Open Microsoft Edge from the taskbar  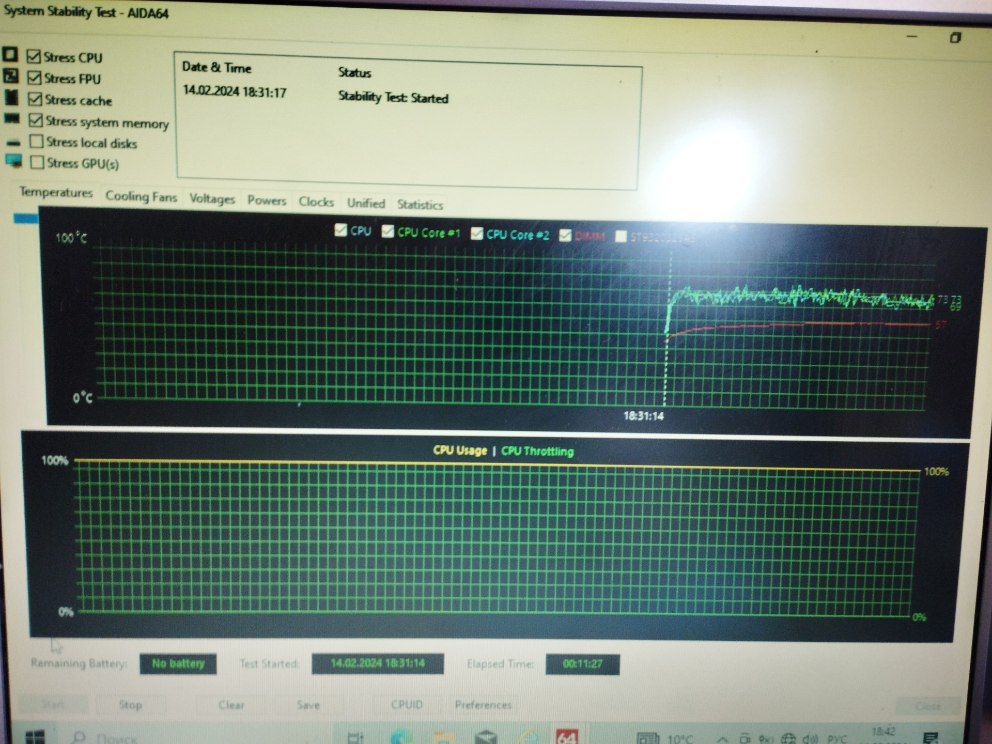pyautogui.click(x=401, y=737)
